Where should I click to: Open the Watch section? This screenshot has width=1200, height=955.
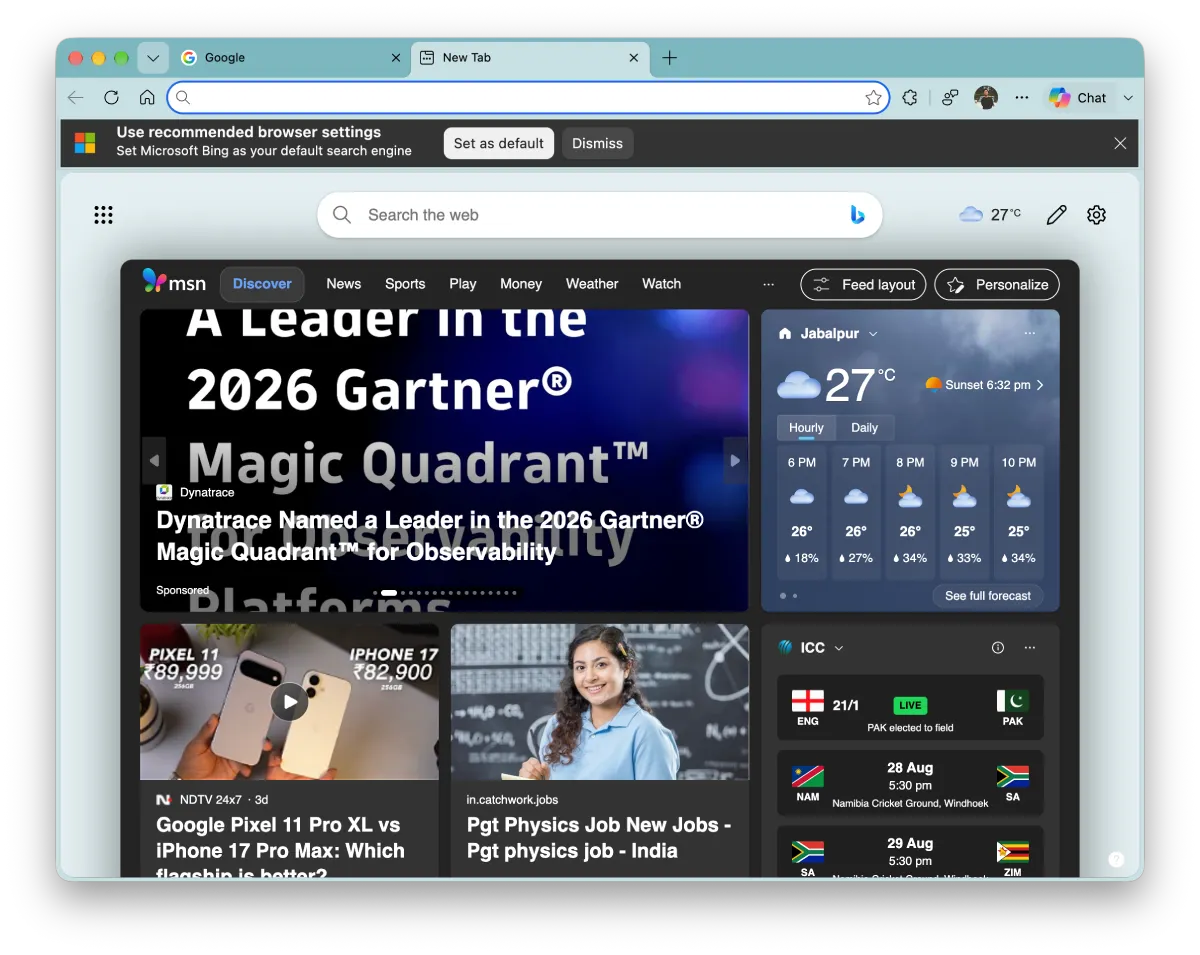(661, 284)
